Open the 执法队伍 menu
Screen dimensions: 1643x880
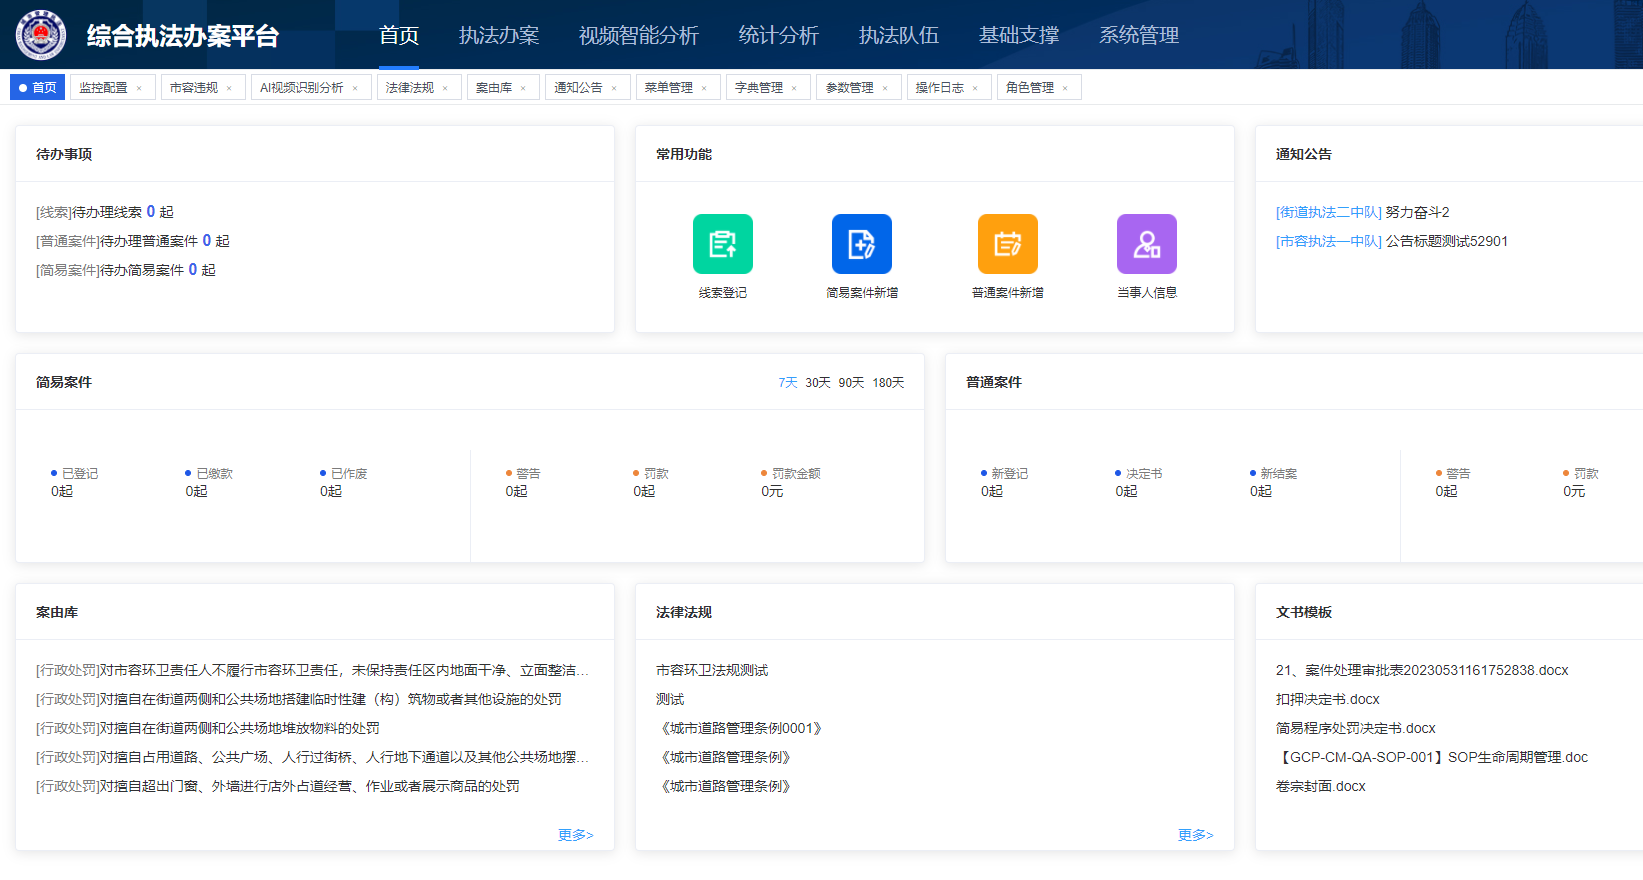point(899,35)
